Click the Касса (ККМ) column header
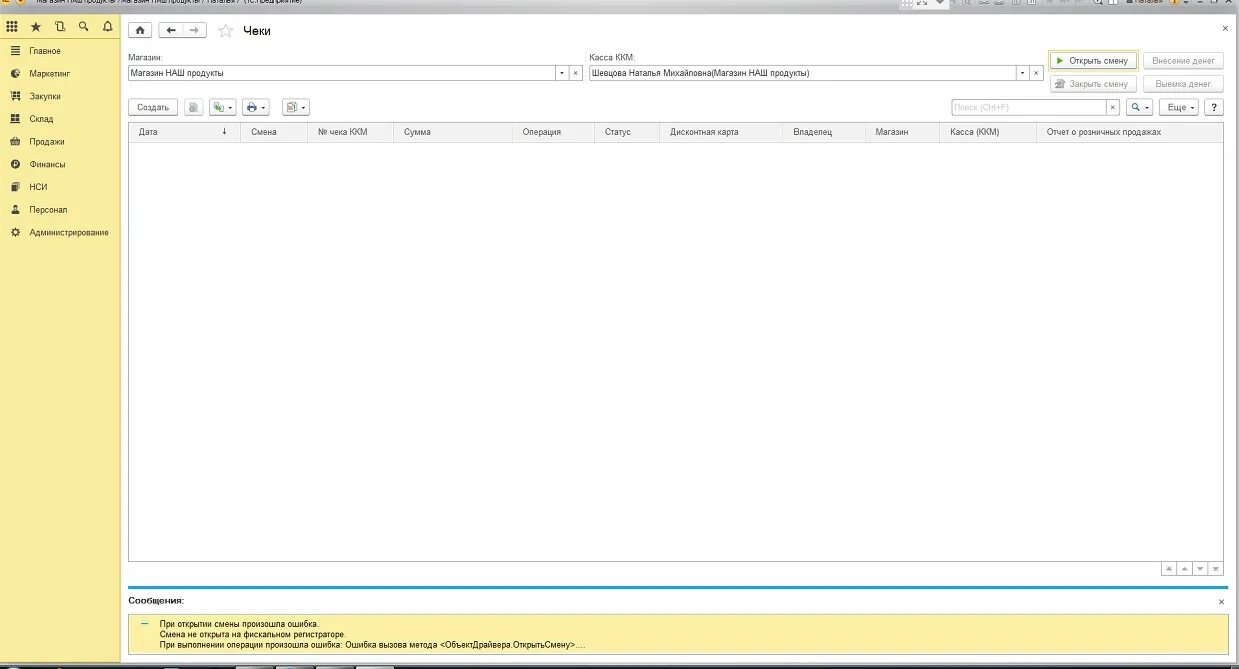 [x=988, y=132]
